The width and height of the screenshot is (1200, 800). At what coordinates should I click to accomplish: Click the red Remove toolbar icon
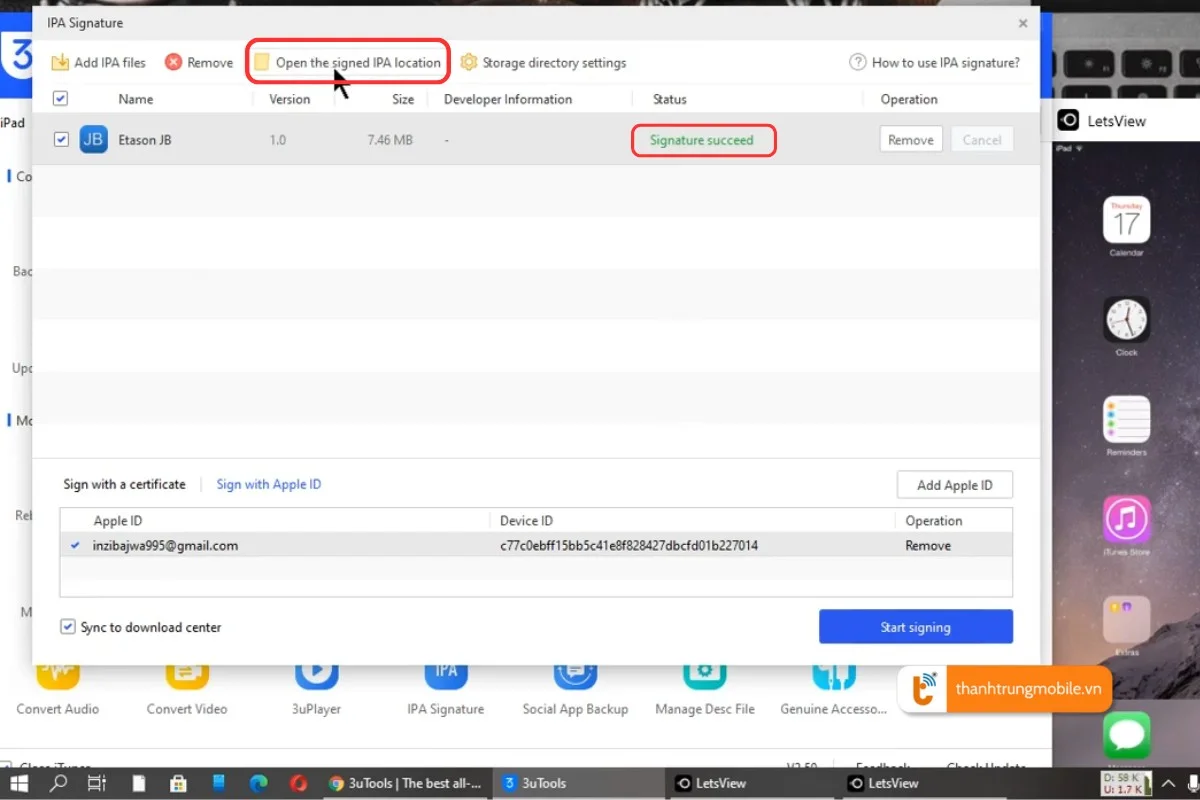[173, 62]
